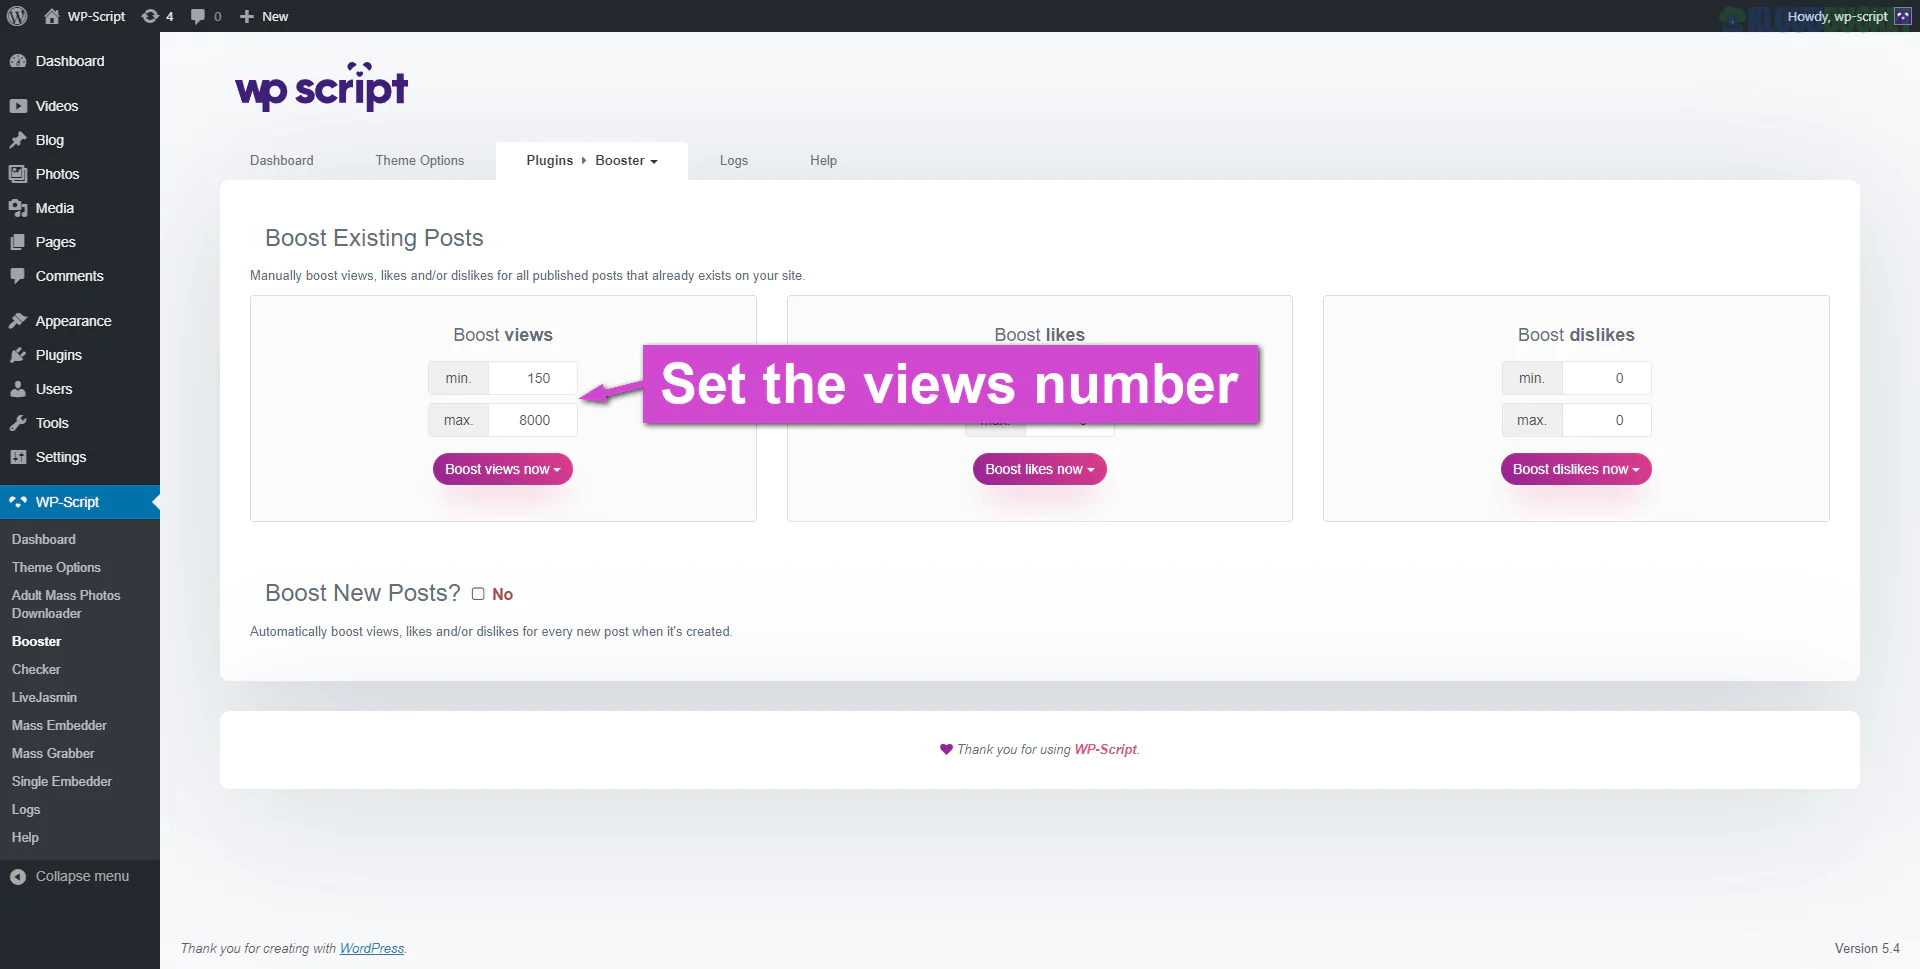Open Settings in the sidebar
The width and height of the screenshot is (1920, 969).
click(x=60, y=457)
